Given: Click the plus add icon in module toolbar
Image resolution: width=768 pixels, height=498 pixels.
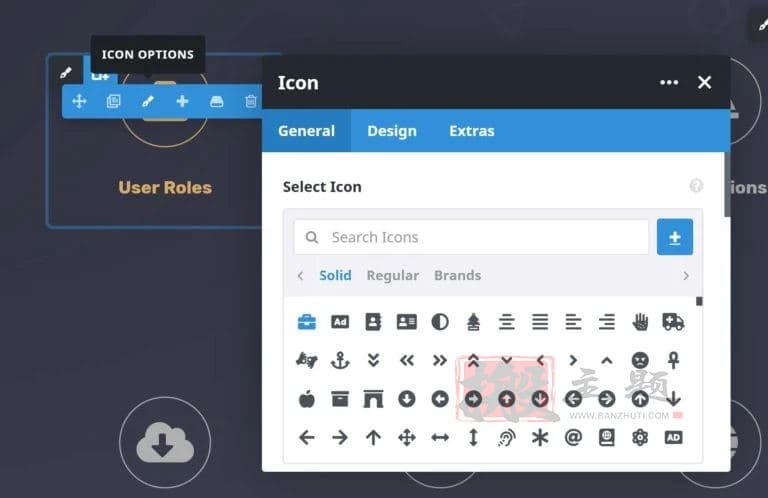Looking at the screenshot, I should [182, 101].
